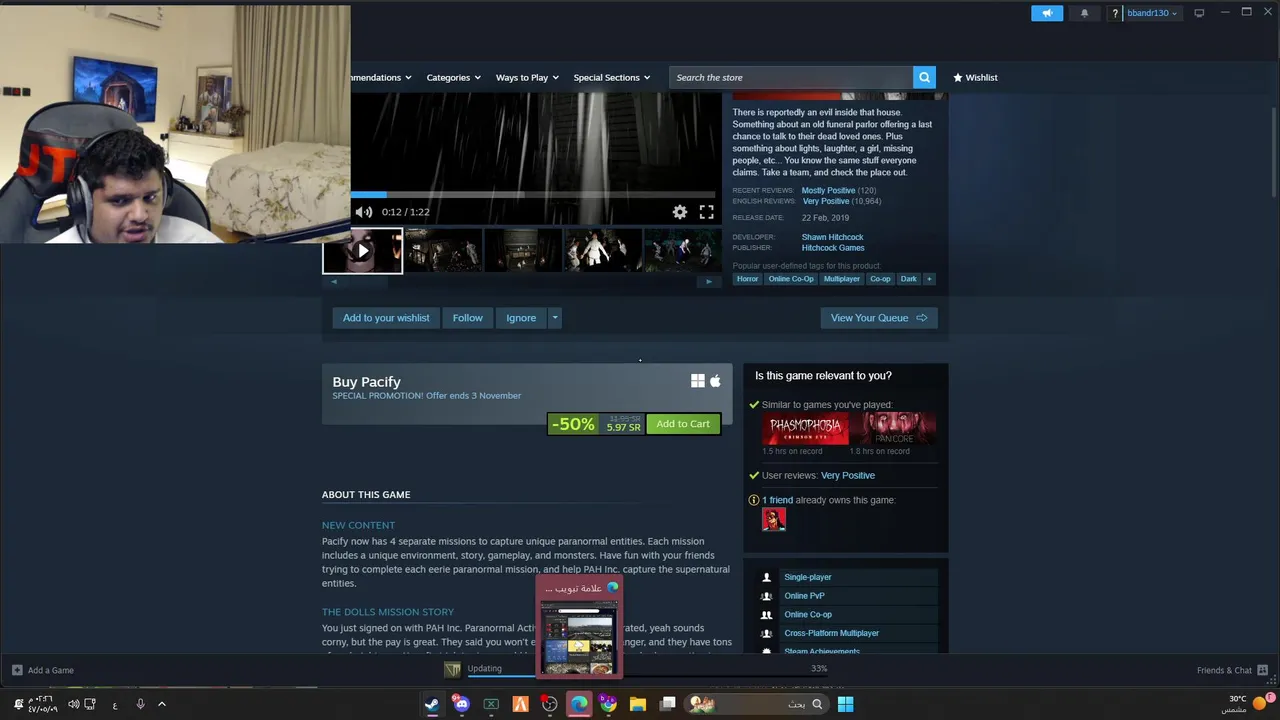Expand more tags with the plus button
This screenshot has width=1280, height=720.
click(x=929, y=279)
